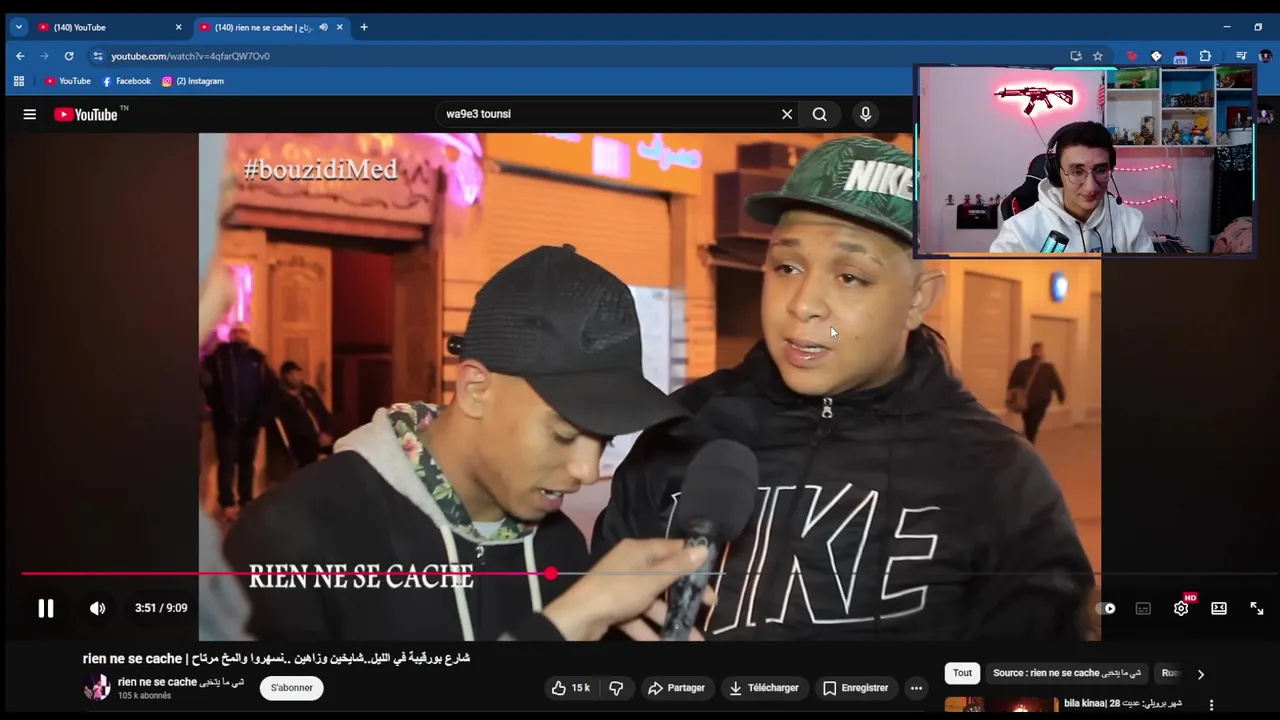This screenshot has height=720, width=1280.
Task: Open the Facebook bookmark
Action: (x=126, y=81)
